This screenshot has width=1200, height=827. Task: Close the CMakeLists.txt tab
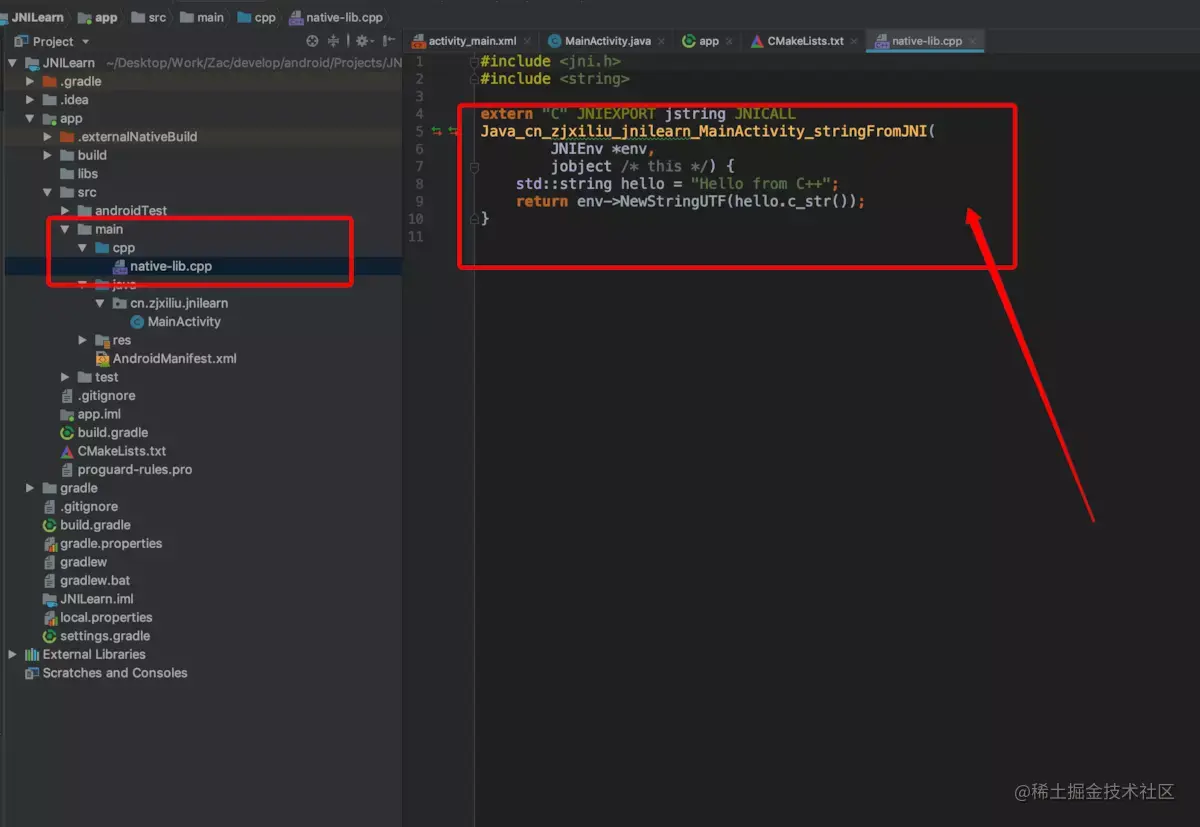pyautogui.click(x=856, y=41)
